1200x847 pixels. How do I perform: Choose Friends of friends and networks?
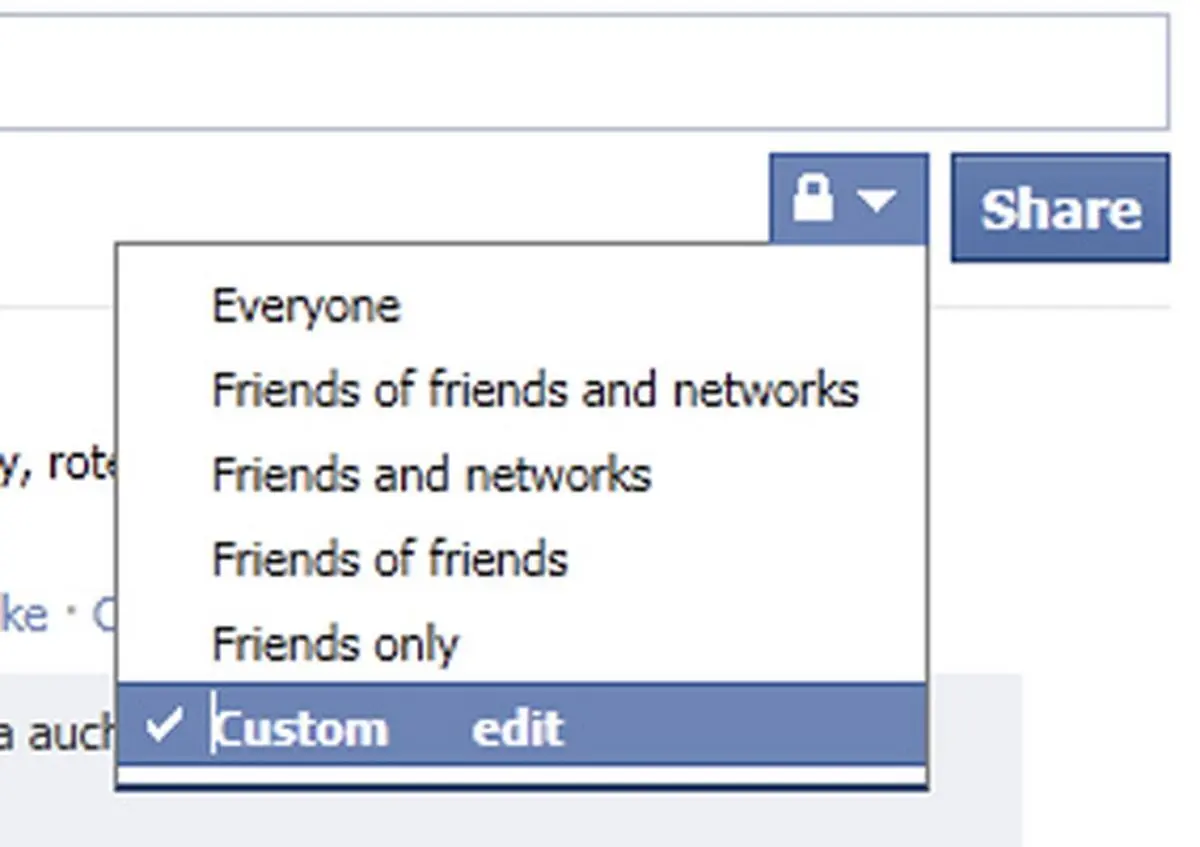535,389
